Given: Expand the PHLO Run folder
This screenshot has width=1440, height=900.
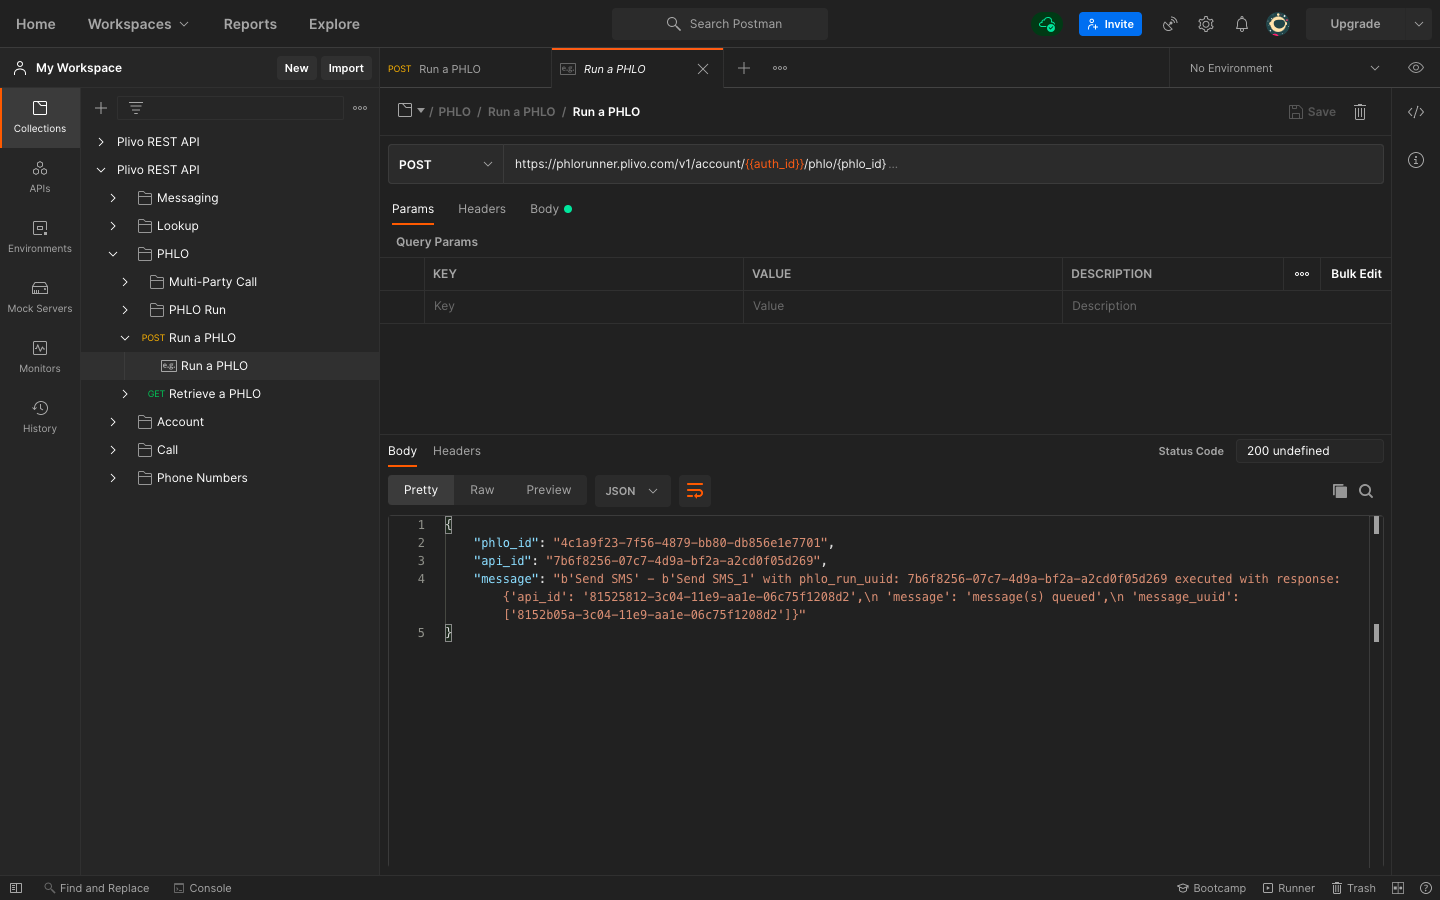Looking at the screenshot, I should (125, 310).
